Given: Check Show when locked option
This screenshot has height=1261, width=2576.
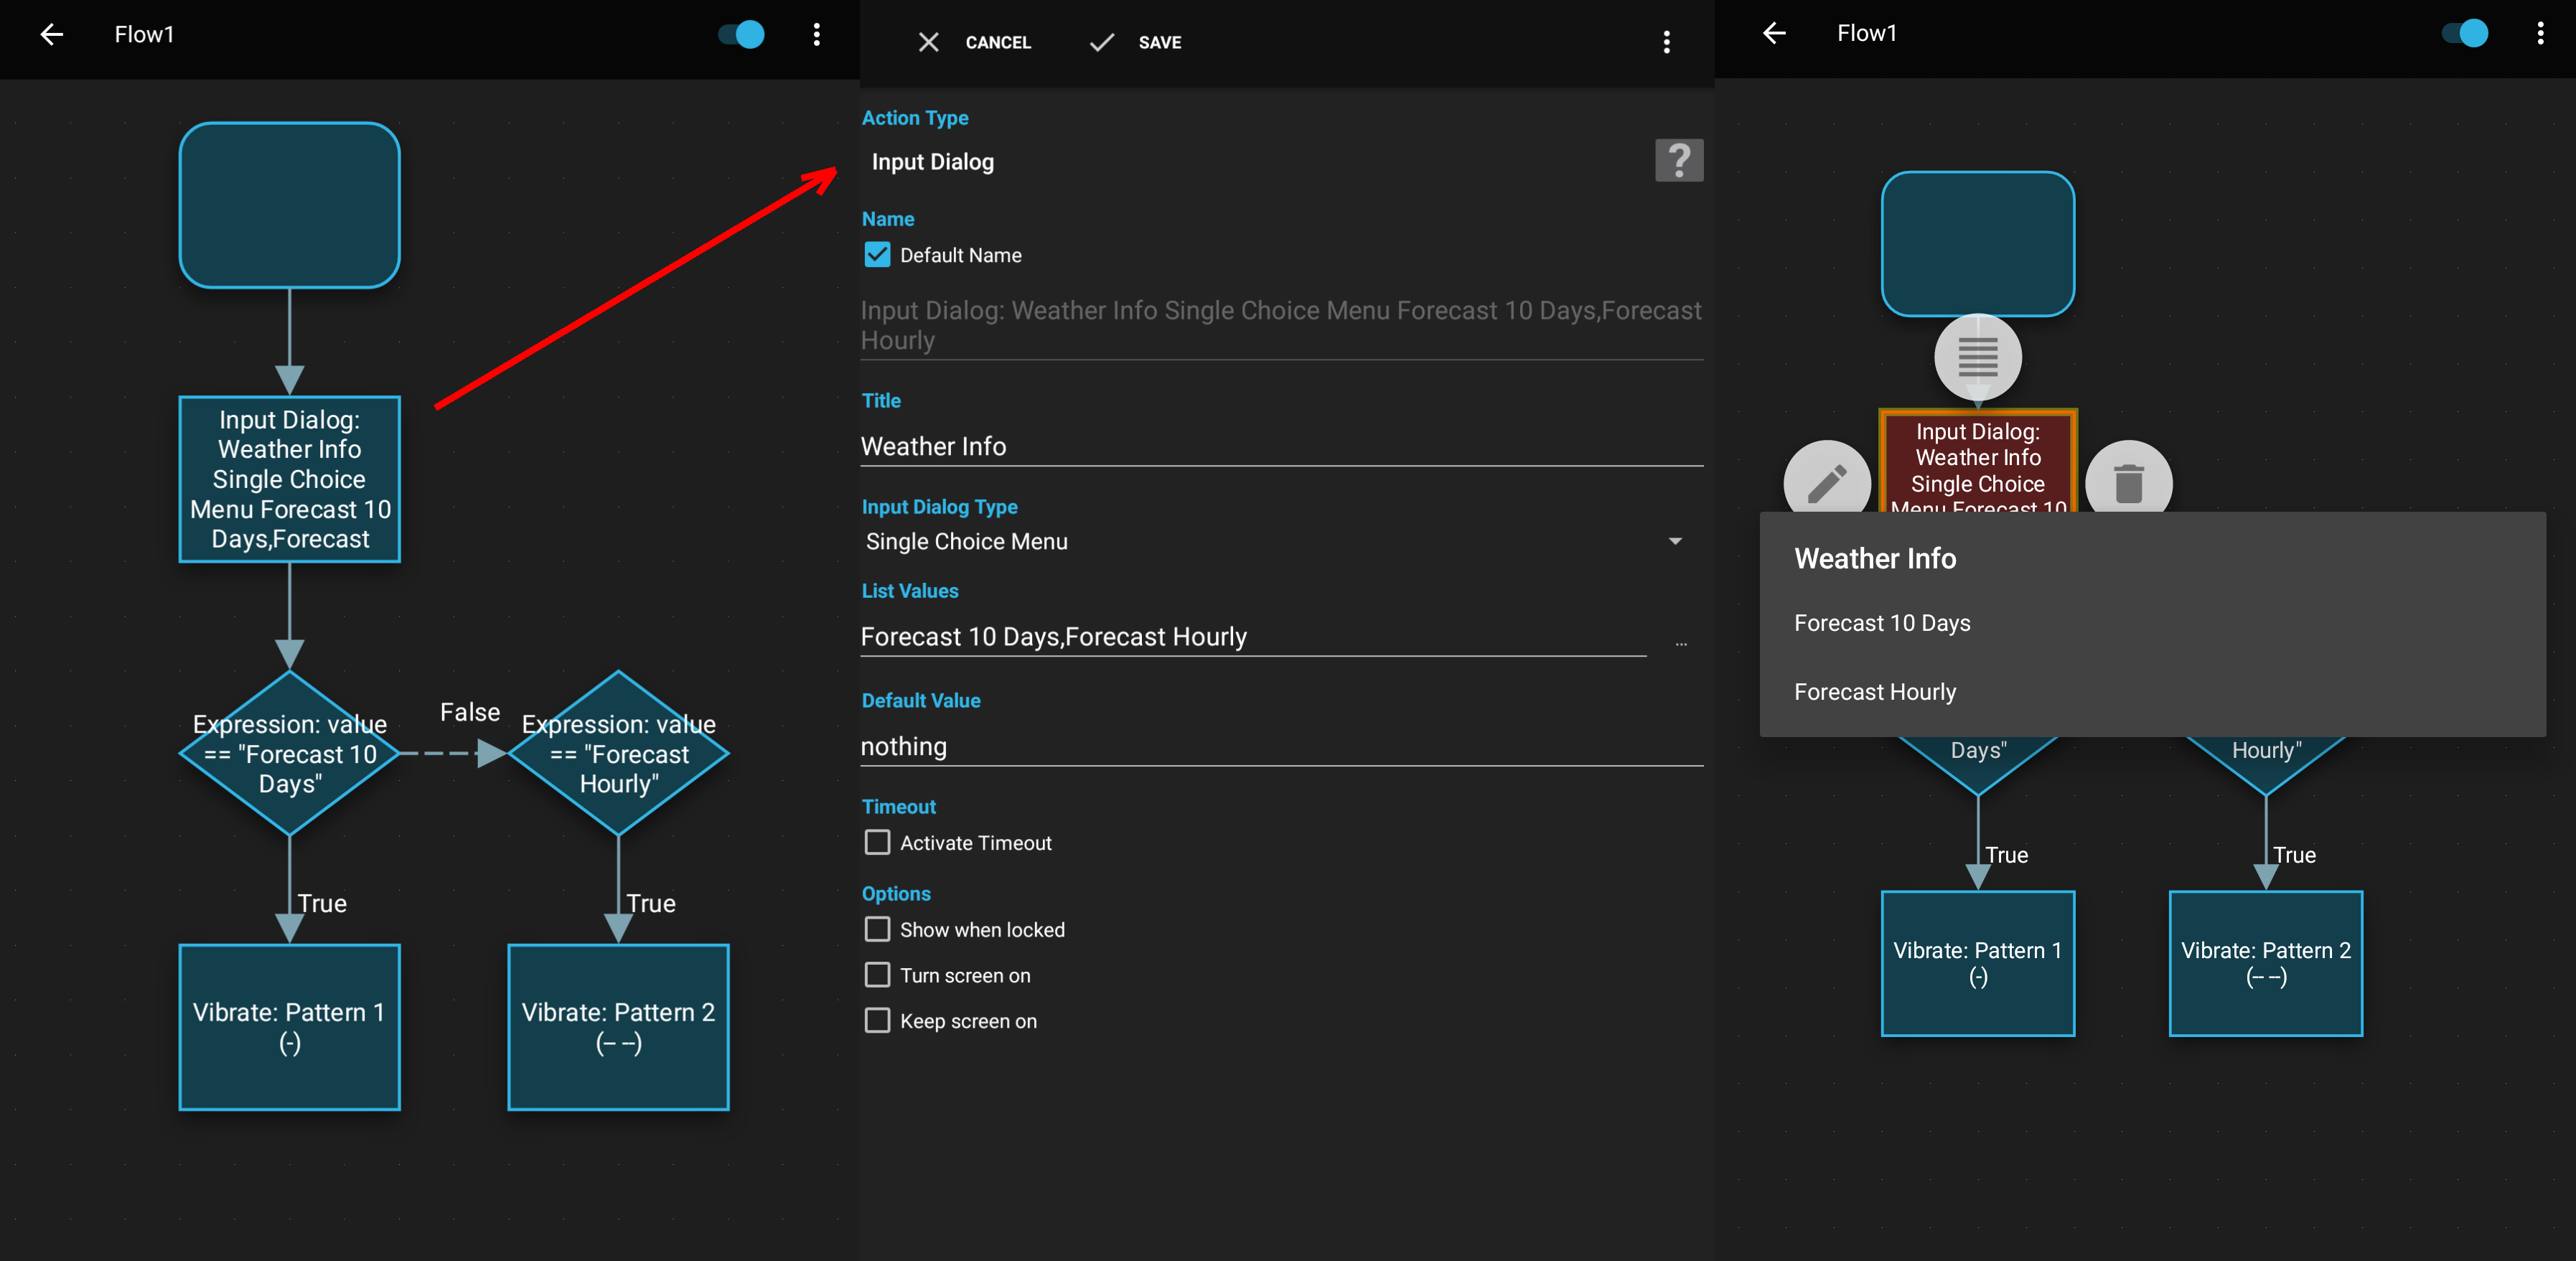Looking at the screenshot, I should (x=877, y=930).
